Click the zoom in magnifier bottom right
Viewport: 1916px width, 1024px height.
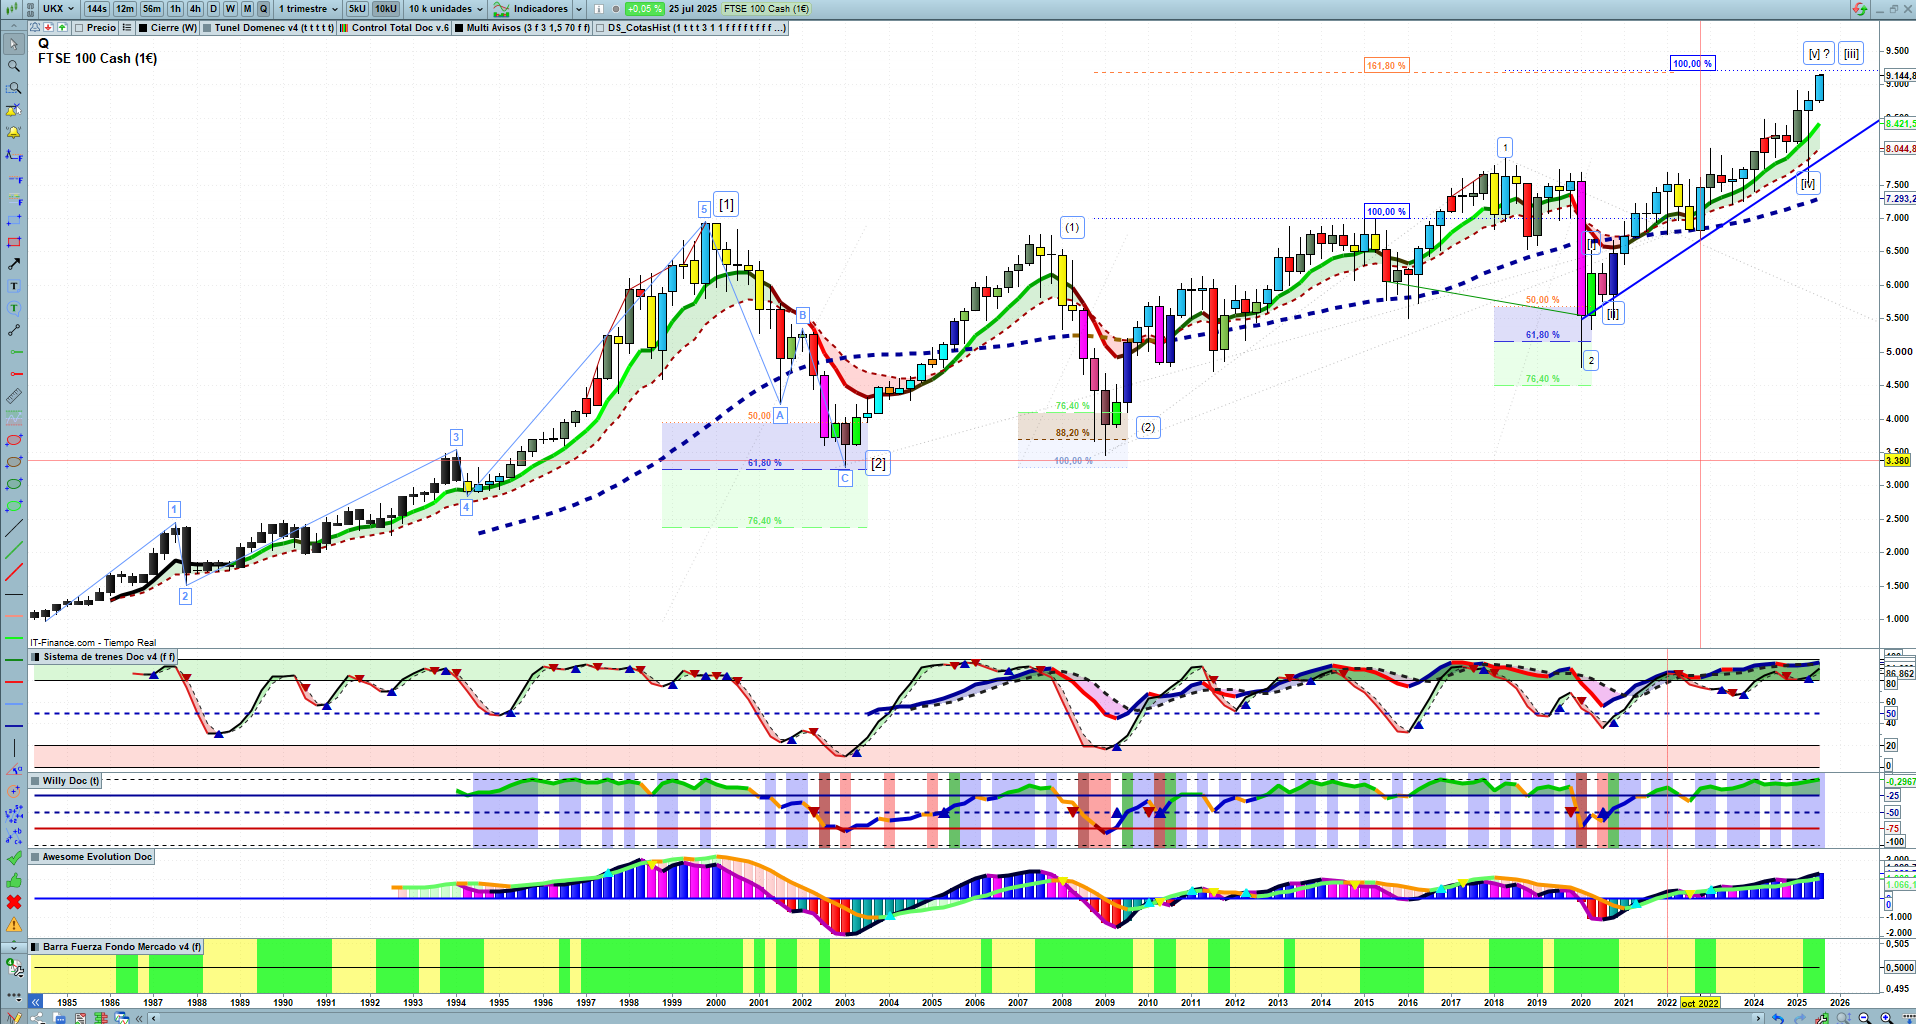[x=1886, y=1018]
